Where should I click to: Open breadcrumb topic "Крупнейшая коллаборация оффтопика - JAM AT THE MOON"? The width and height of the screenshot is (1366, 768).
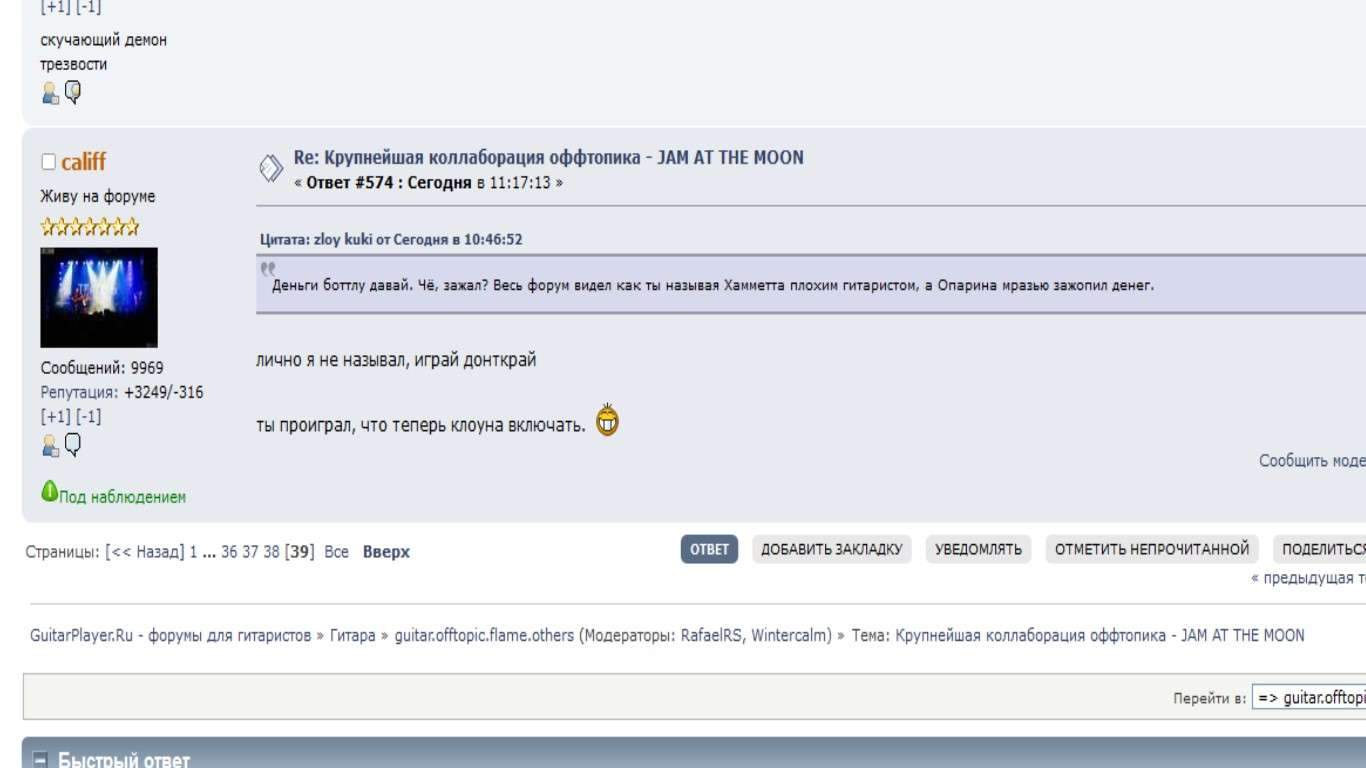click(x=1100, y=636)
